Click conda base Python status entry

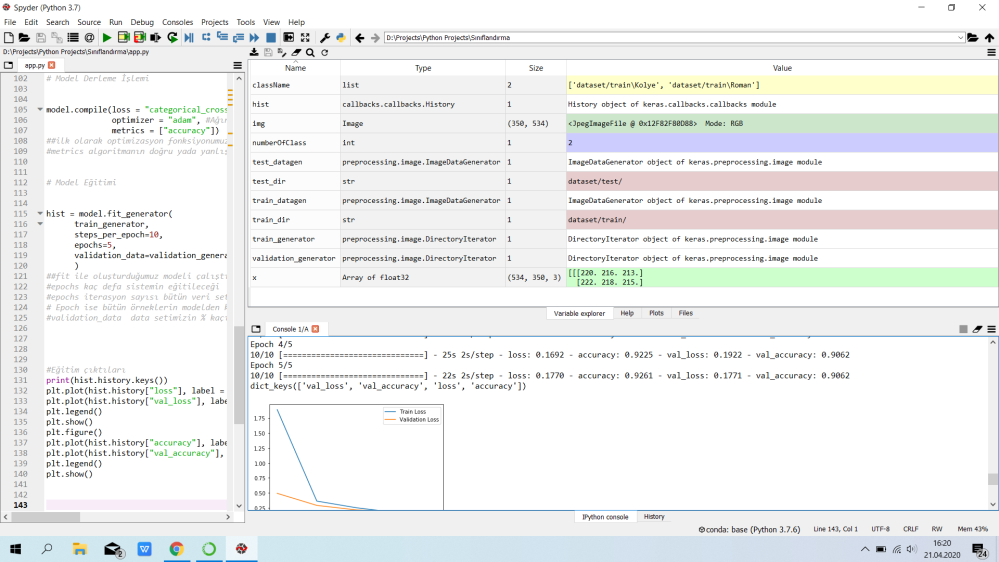(x=749, y=529)
